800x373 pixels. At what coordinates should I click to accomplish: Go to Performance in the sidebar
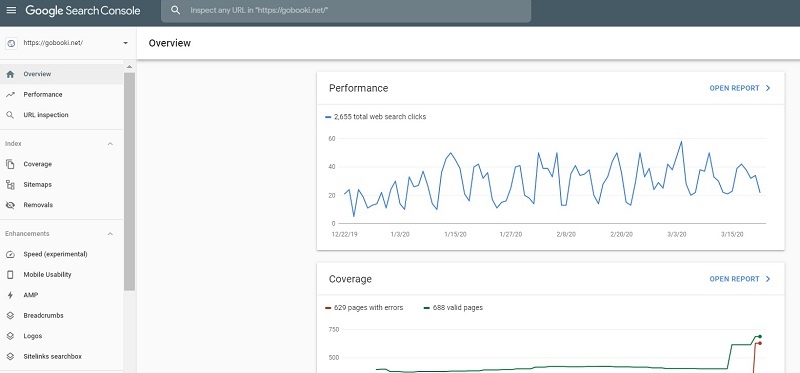coord(61,94)
